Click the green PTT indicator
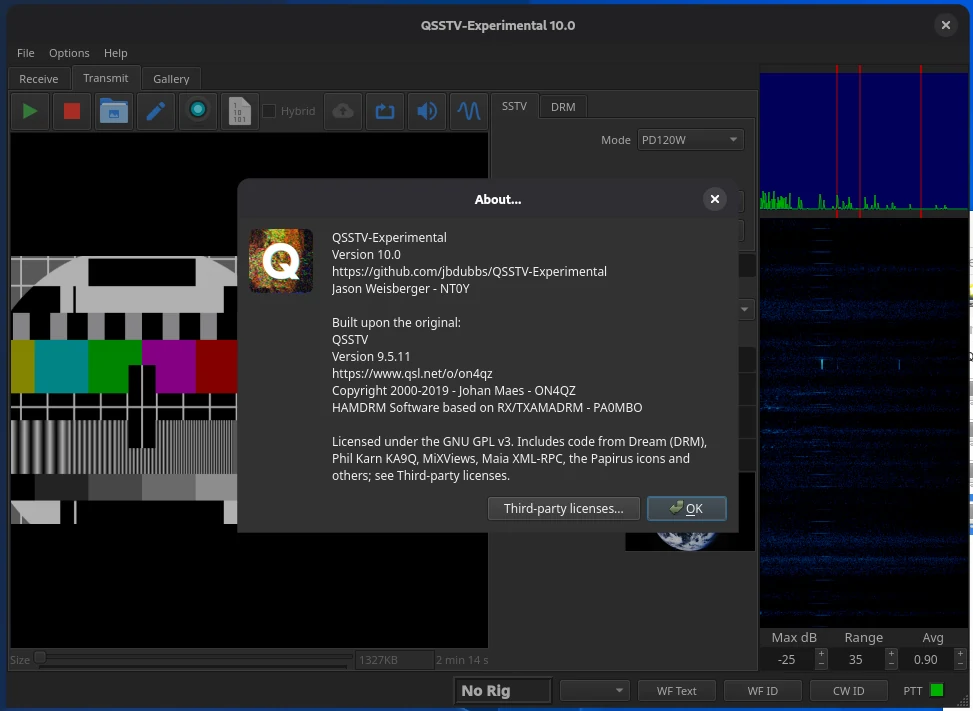Screen dimensions: 973x711 coord(936,690)
